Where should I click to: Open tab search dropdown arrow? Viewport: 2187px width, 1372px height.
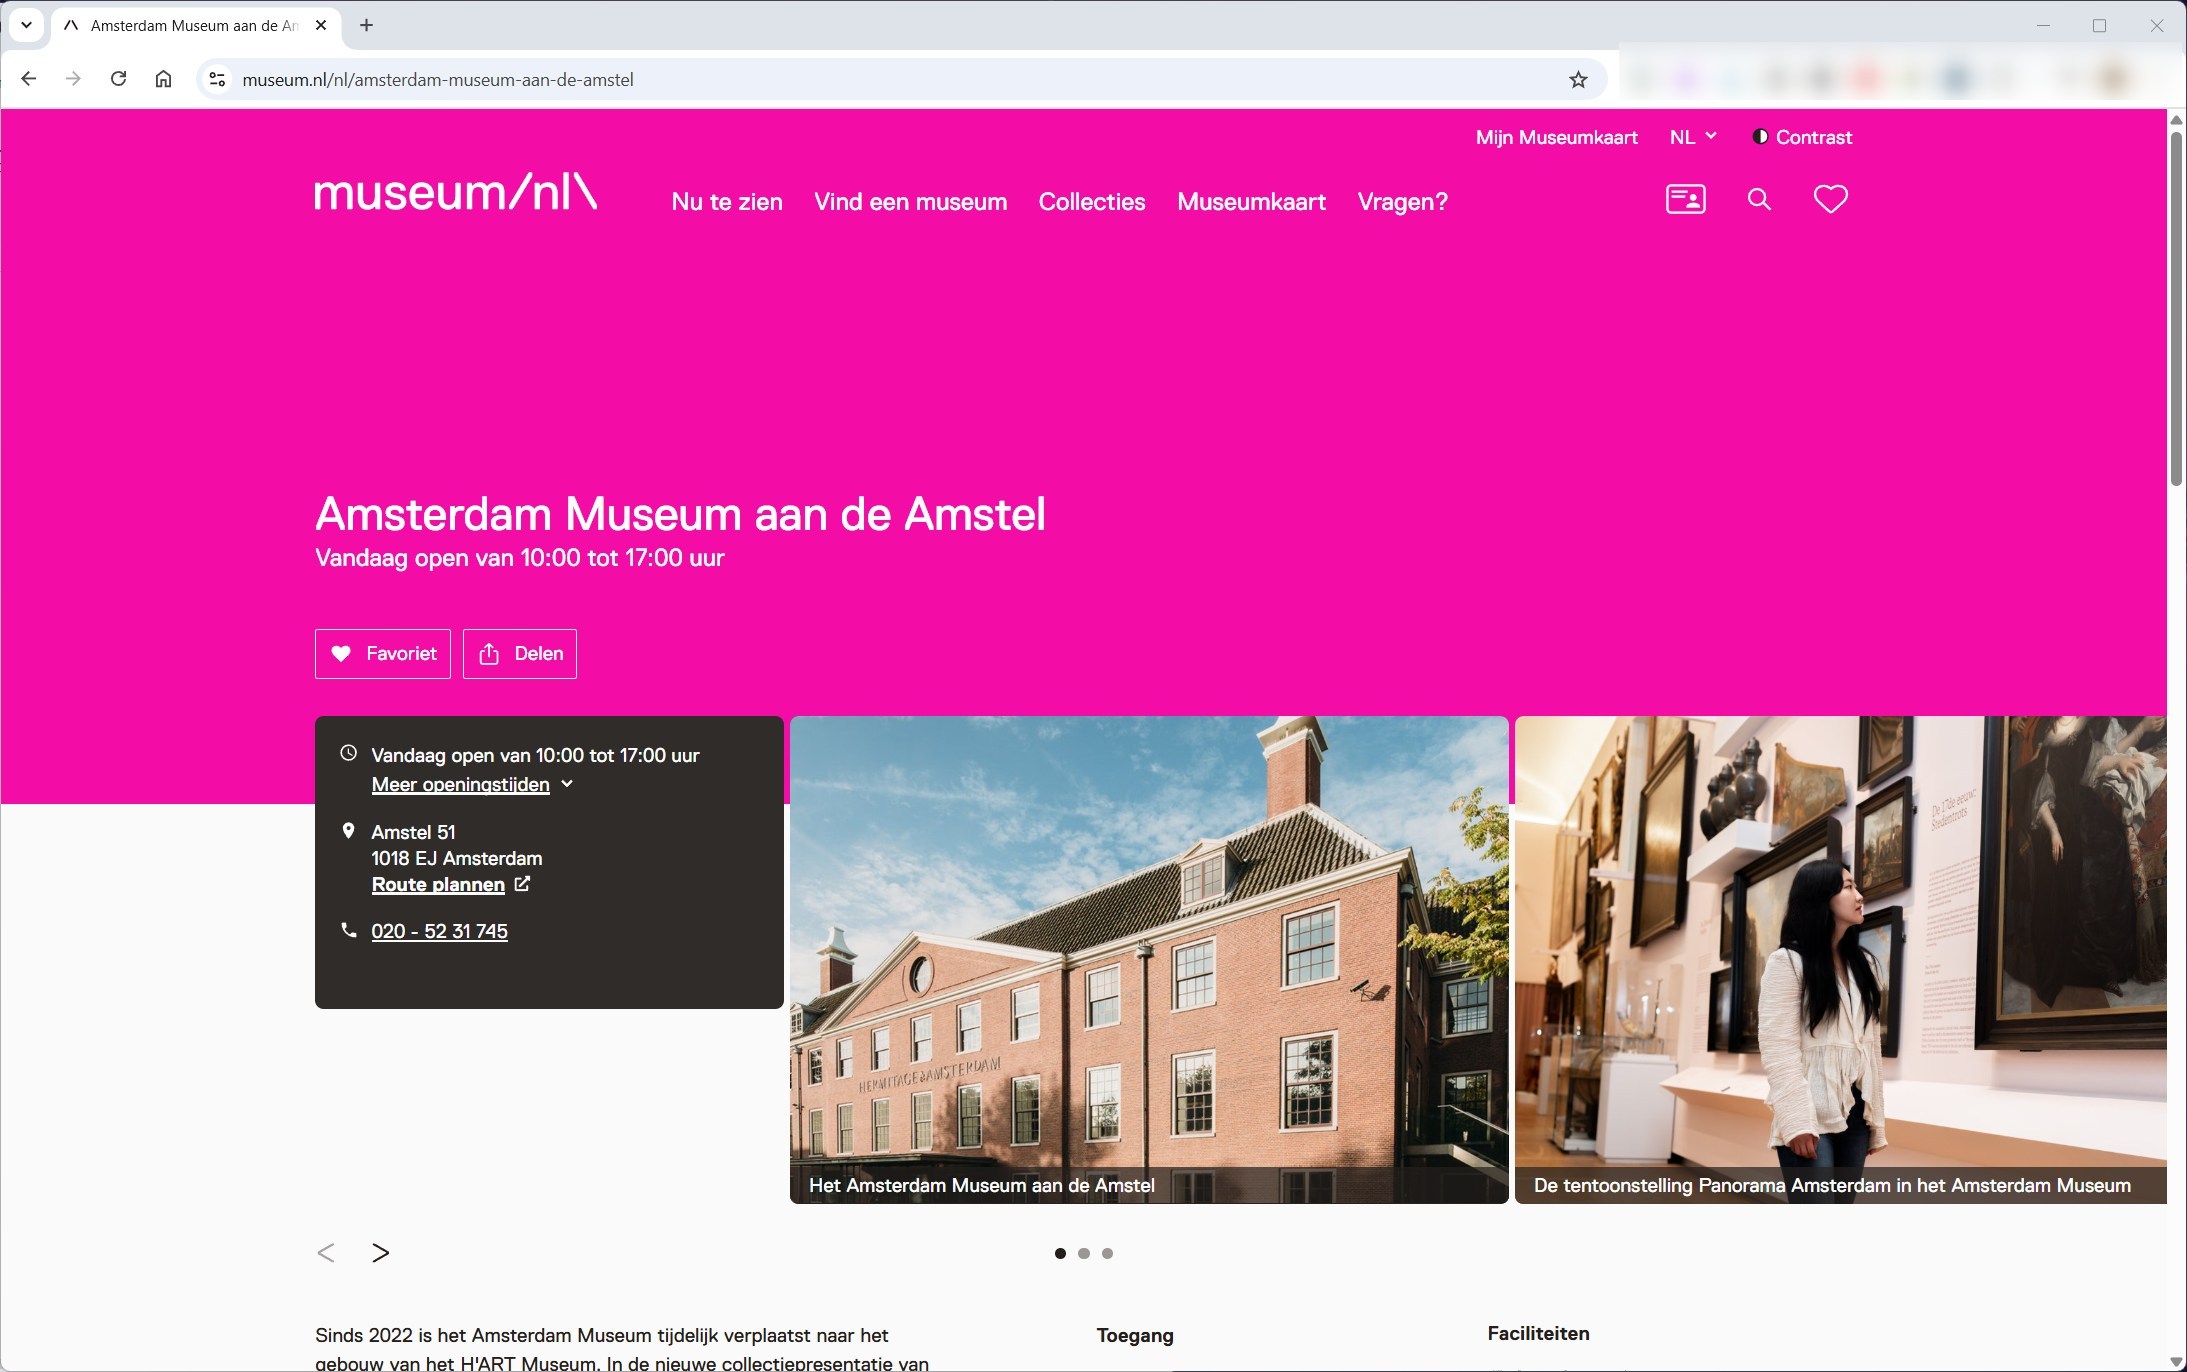tap(26, 25)
